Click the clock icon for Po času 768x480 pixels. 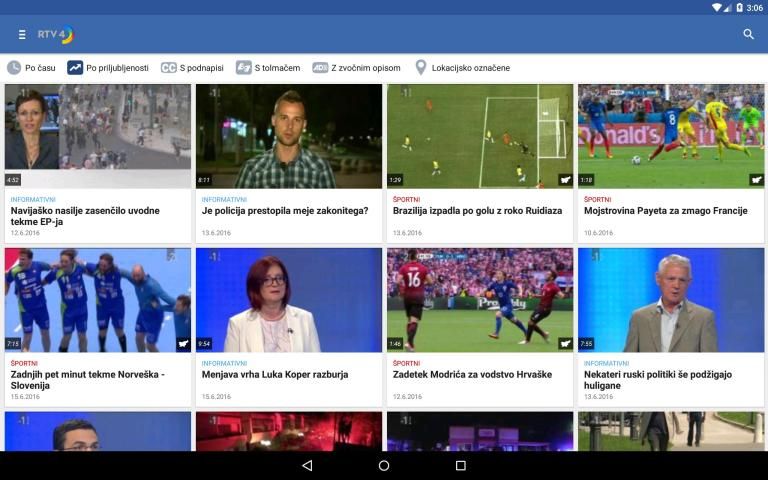point(14,68)
